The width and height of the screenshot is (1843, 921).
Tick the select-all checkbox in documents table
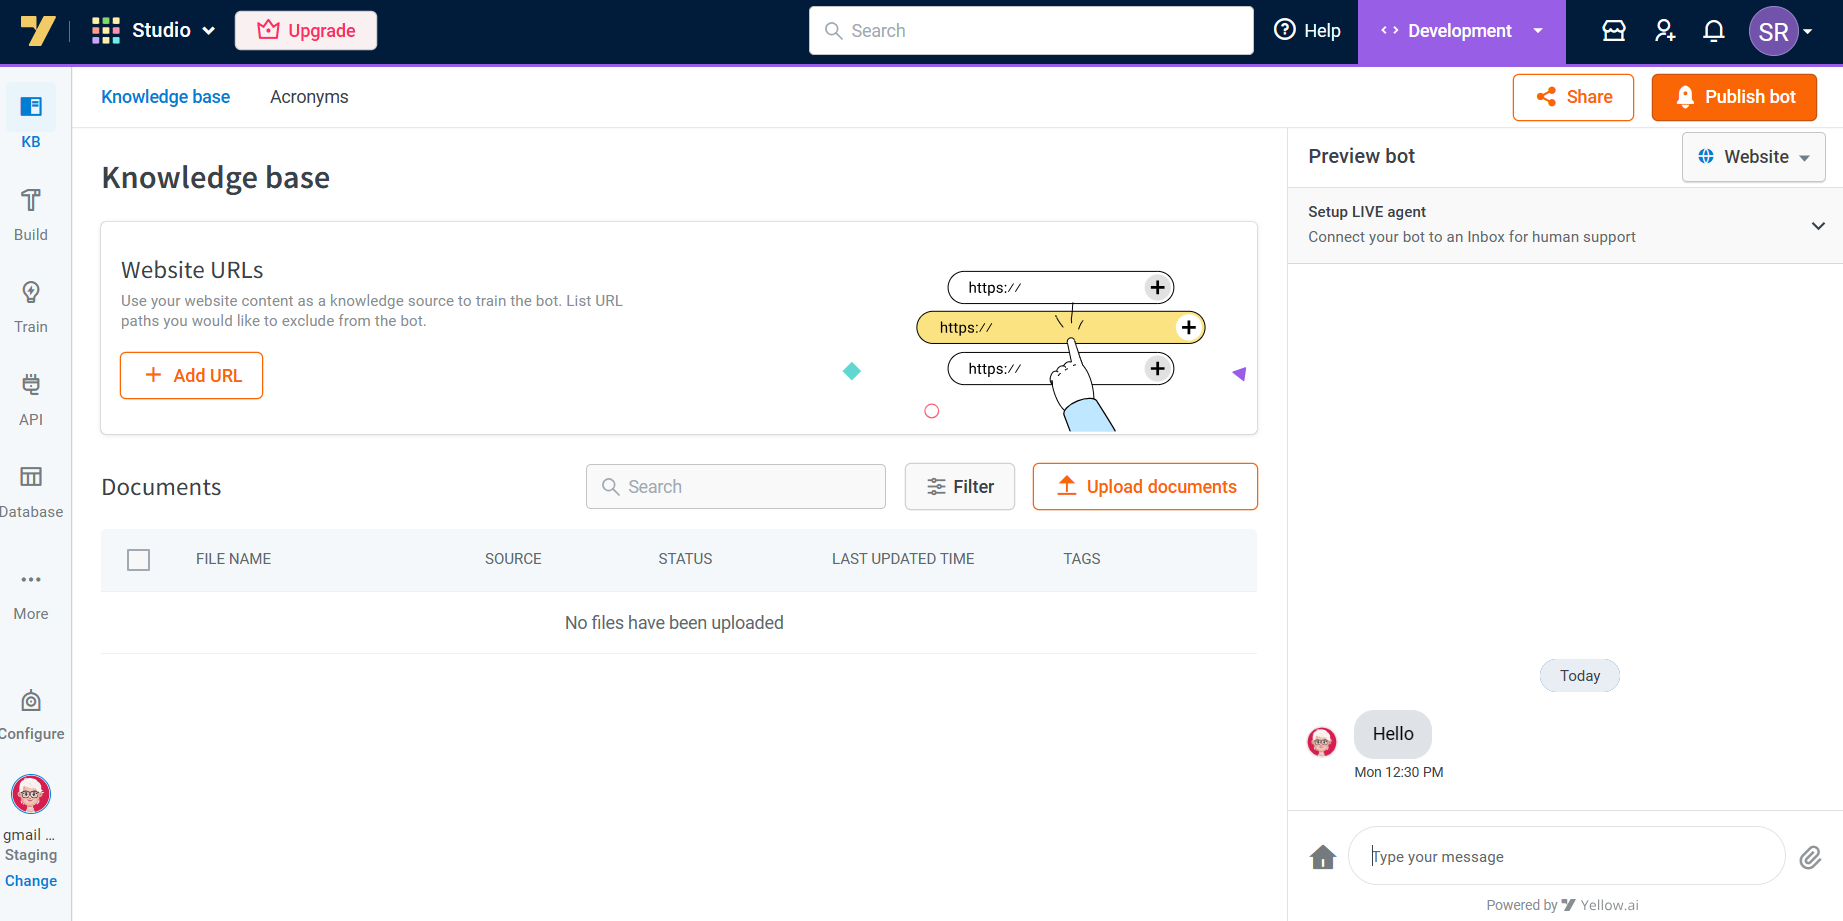coord(139,560)
